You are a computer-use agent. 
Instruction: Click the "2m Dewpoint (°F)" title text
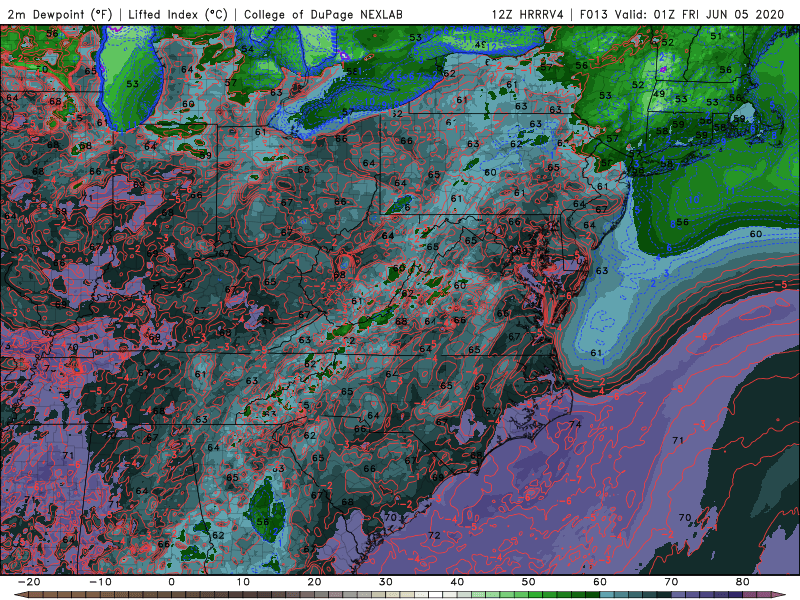tap(59, 14)
